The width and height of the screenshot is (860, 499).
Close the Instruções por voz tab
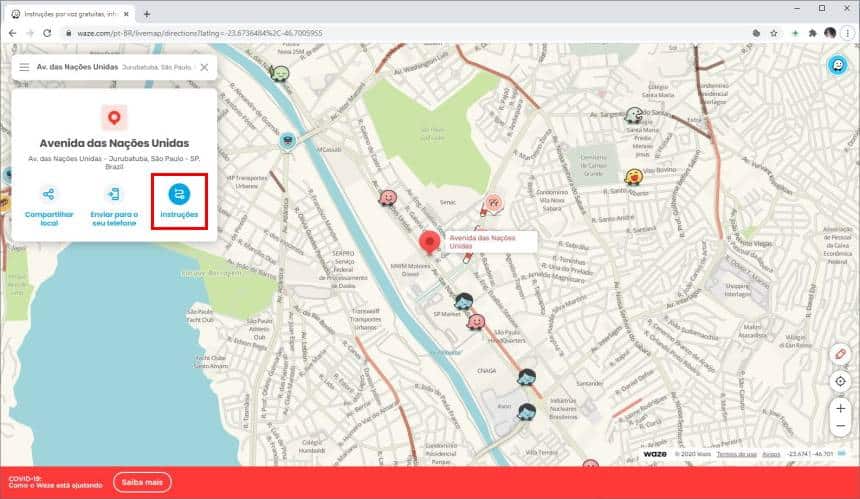[x=127, y=14]
